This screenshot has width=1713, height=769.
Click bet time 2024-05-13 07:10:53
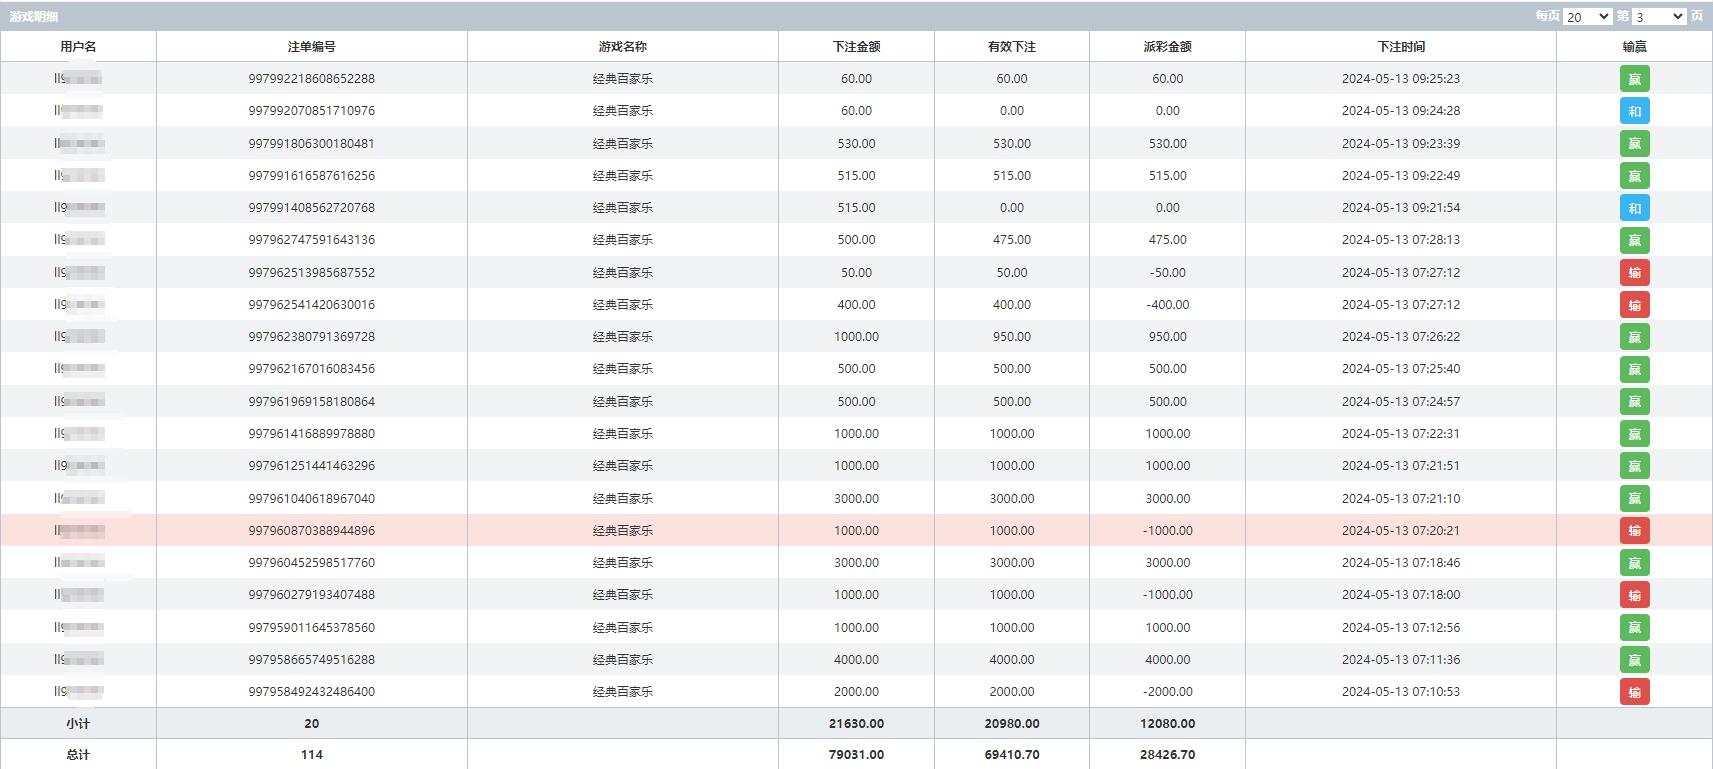coord(1401,692)
